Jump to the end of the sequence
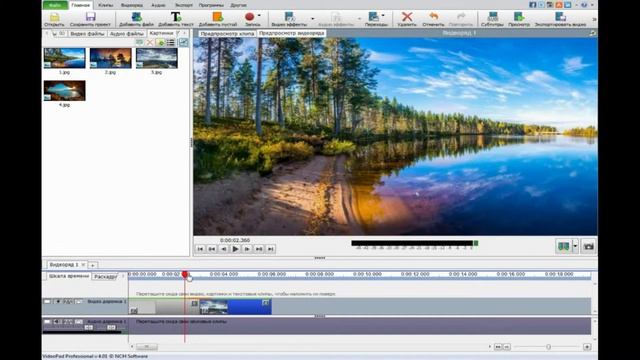 (x=271, y=249)
